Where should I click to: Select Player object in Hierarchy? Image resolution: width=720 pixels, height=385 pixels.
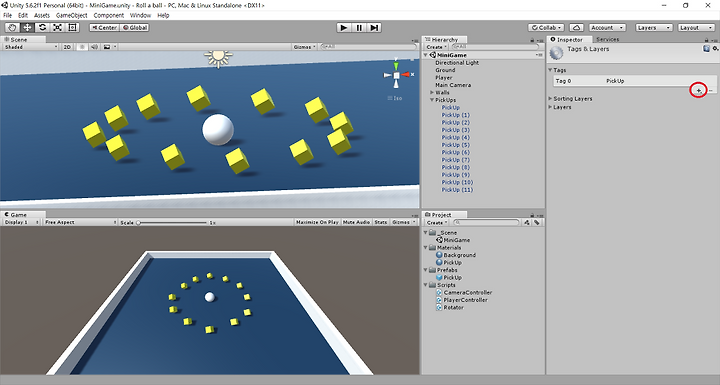(444, 78)
